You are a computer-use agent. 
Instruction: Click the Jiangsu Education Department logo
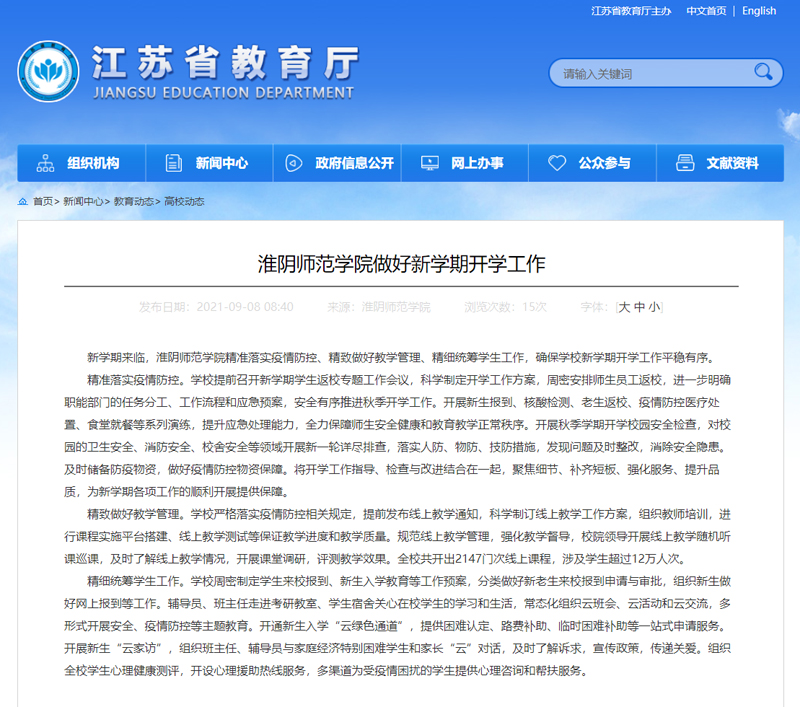point(49,74)
